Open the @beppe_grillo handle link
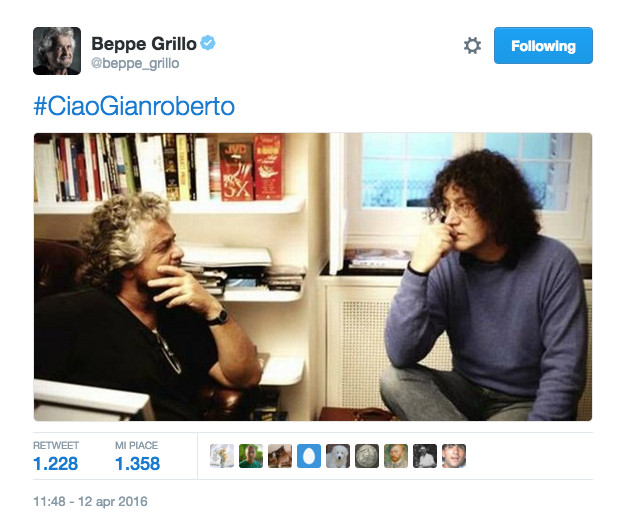Image resolution: width=630 pixels, height=520 pixels. [135, 63]
